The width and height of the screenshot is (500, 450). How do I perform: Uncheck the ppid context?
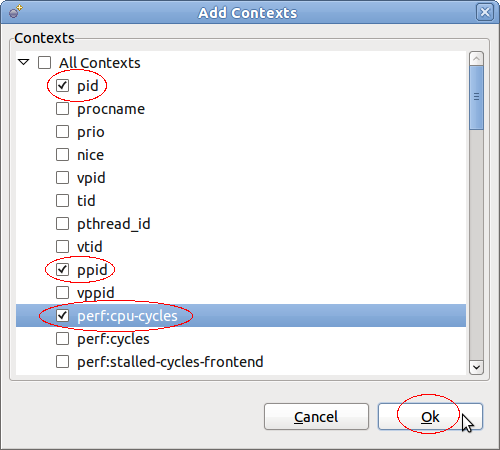click(62, 269)
